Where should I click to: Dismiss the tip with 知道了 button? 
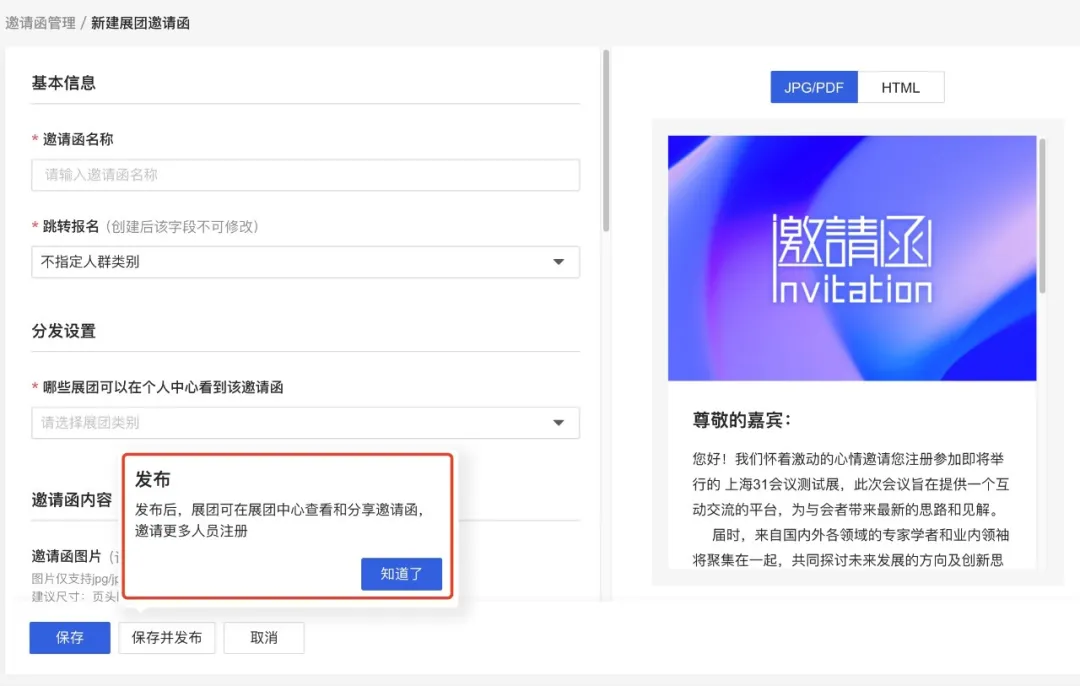click(401, 574)
